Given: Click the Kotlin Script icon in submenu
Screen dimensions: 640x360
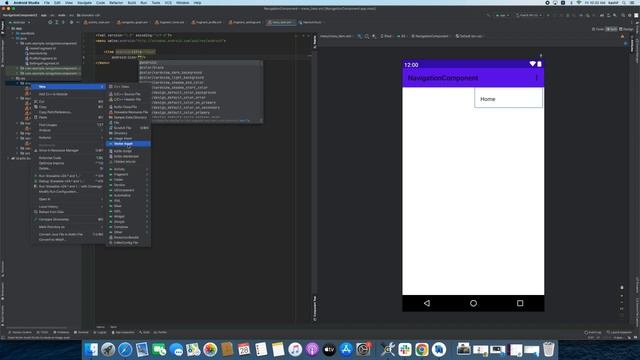Looking at the screenshot, I should pos(111,151).
